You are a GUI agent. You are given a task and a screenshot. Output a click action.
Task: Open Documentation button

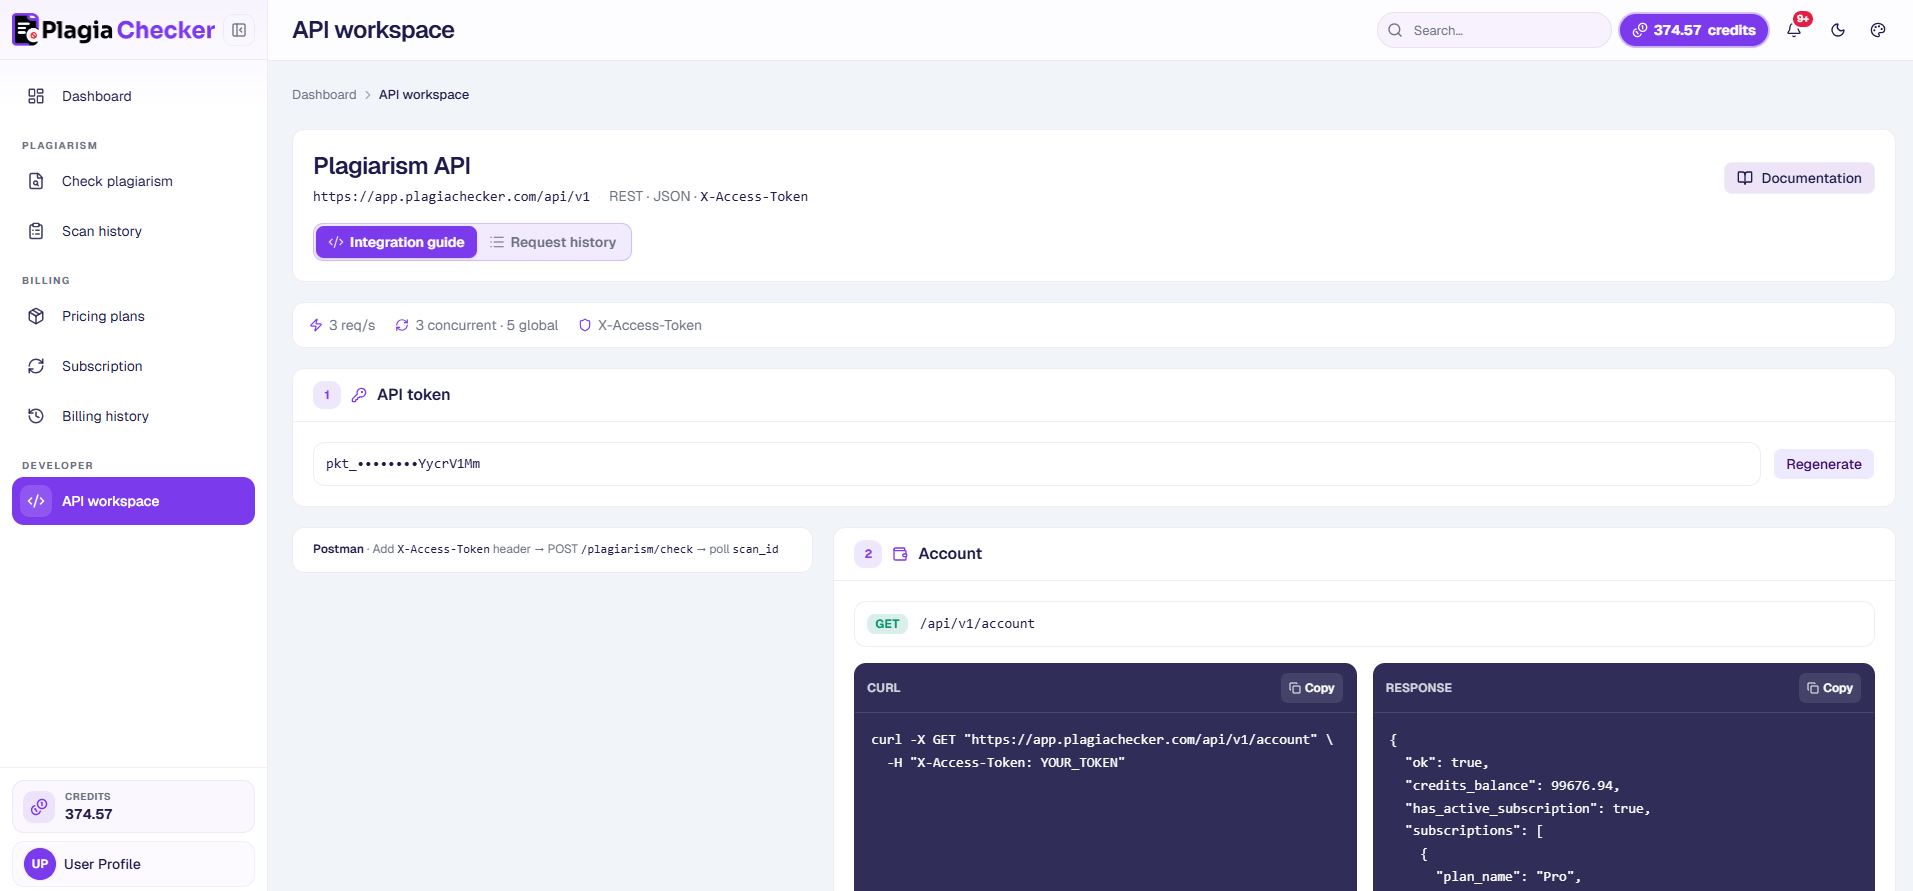point(1799,178)
